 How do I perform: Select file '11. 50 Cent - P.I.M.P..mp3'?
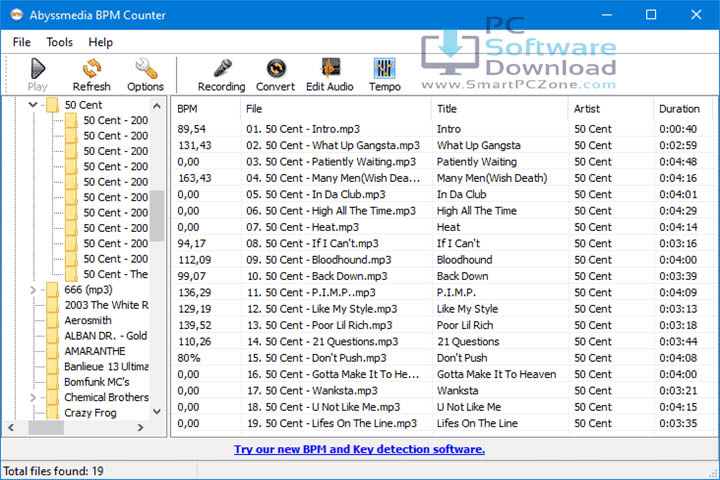click(311, 293)
